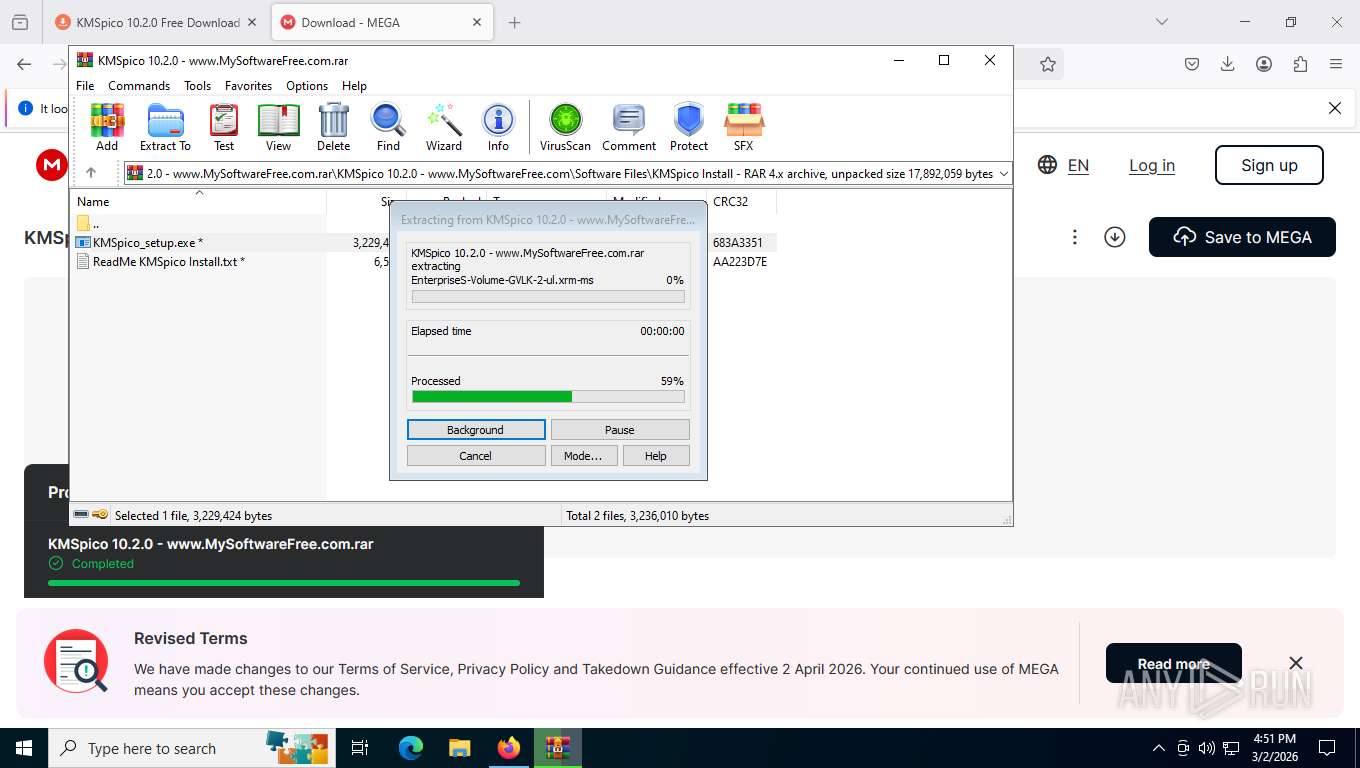Screen dimensions: 1360x768
Task: Sort by the Name column header
Action: pyautogui.click(x=200, y=201)
